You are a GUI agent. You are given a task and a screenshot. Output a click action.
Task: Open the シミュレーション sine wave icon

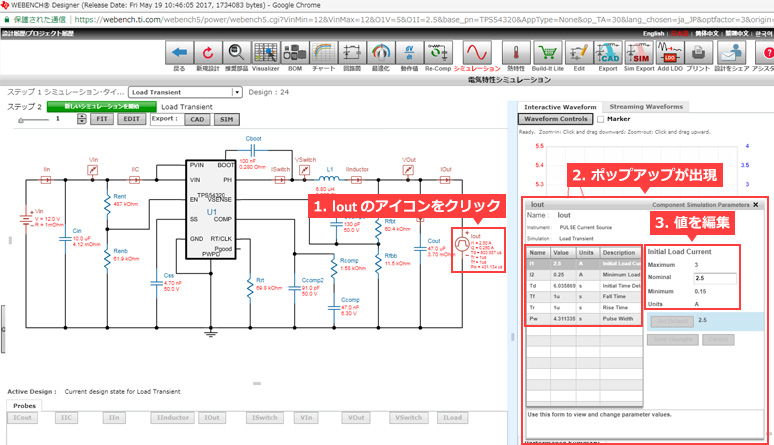coord(477,52)
